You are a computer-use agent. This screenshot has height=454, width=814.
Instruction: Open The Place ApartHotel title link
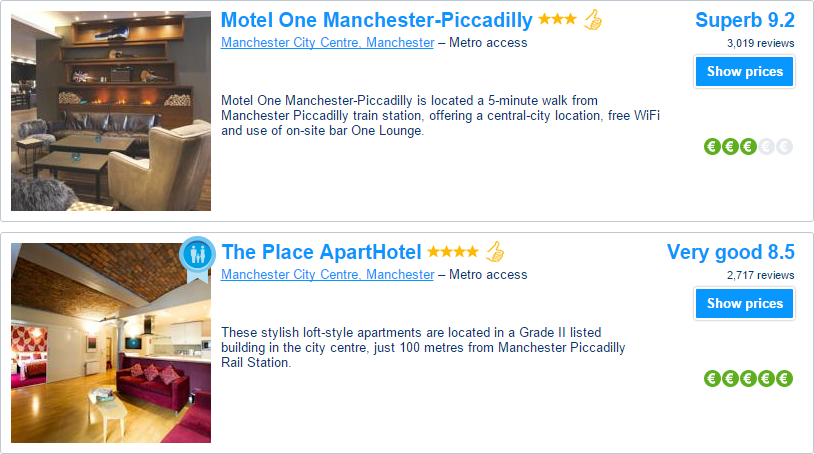tap(321, 252)
